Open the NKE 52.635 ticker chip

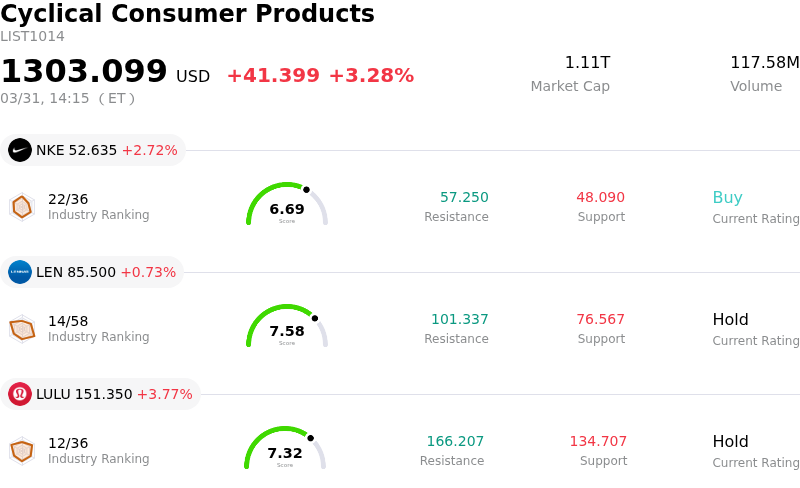click(93, 150)
